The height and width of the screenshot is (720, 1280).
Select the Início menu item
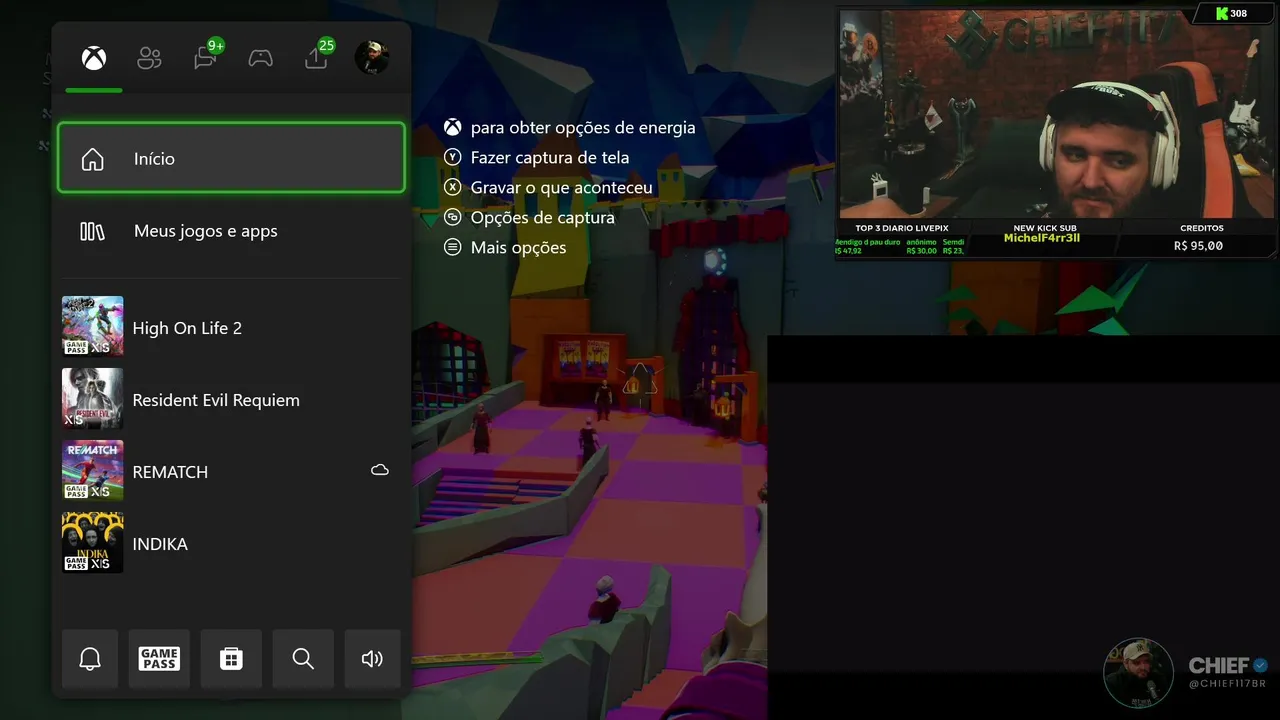pyautogui.click(x=231, y=158)
